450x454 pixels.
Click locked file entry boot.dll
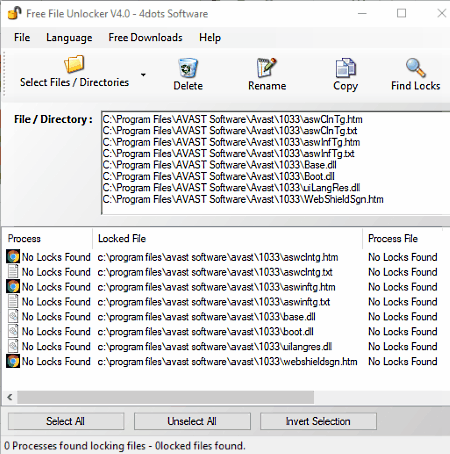click(x=205, y=331)
